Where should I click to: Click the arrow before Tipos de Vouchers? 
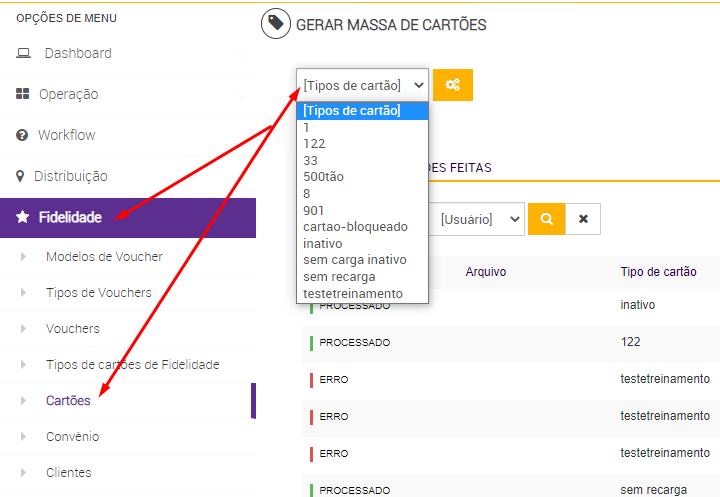[23, 293]
